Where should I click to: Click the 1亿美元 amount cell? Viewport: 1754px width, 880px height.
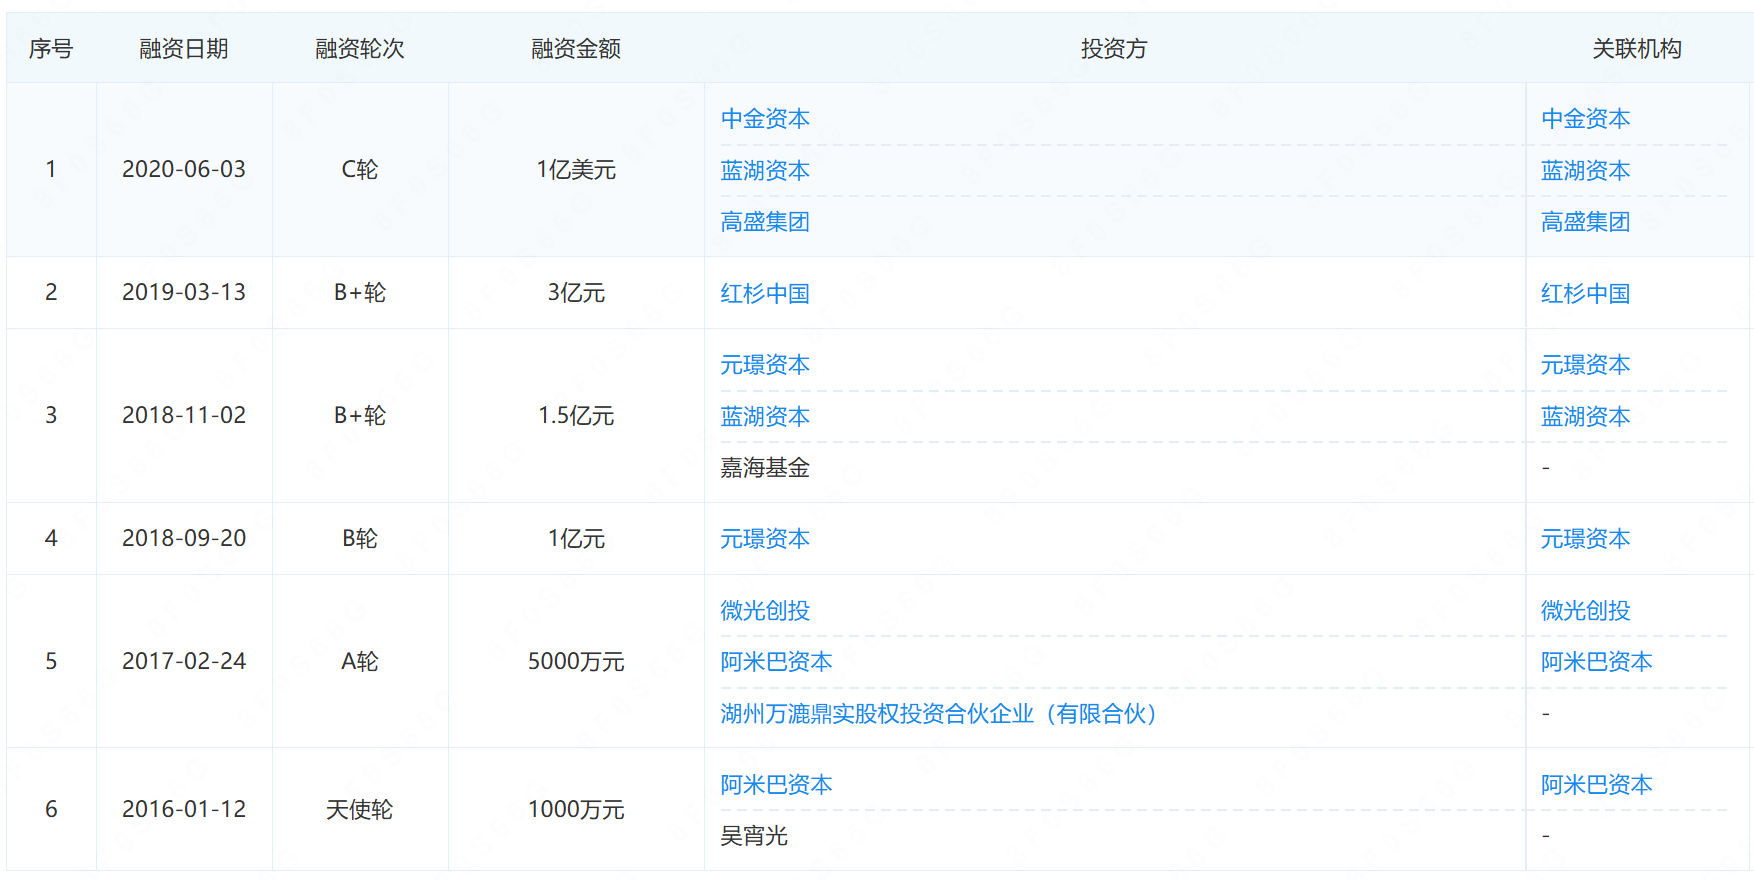(x=576, y=170)
